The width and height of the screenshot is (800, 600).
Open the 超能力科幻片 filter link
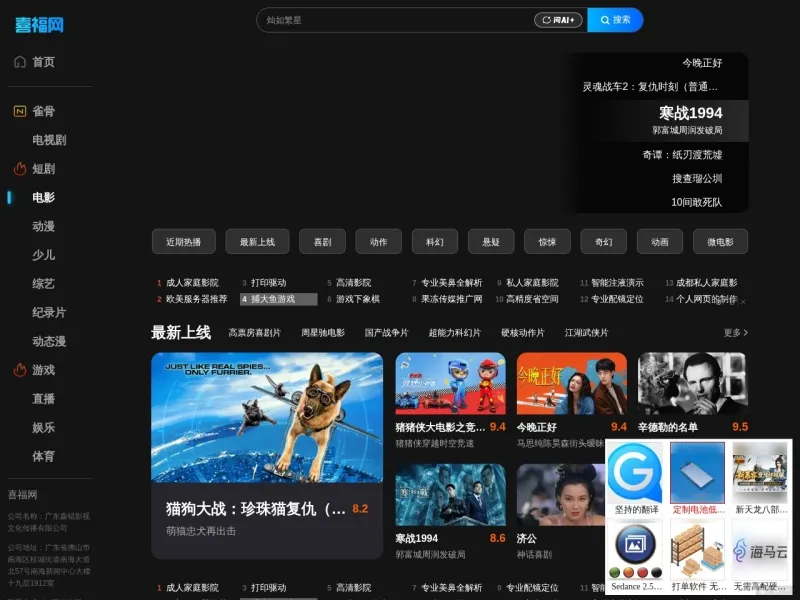coord(455,333)
